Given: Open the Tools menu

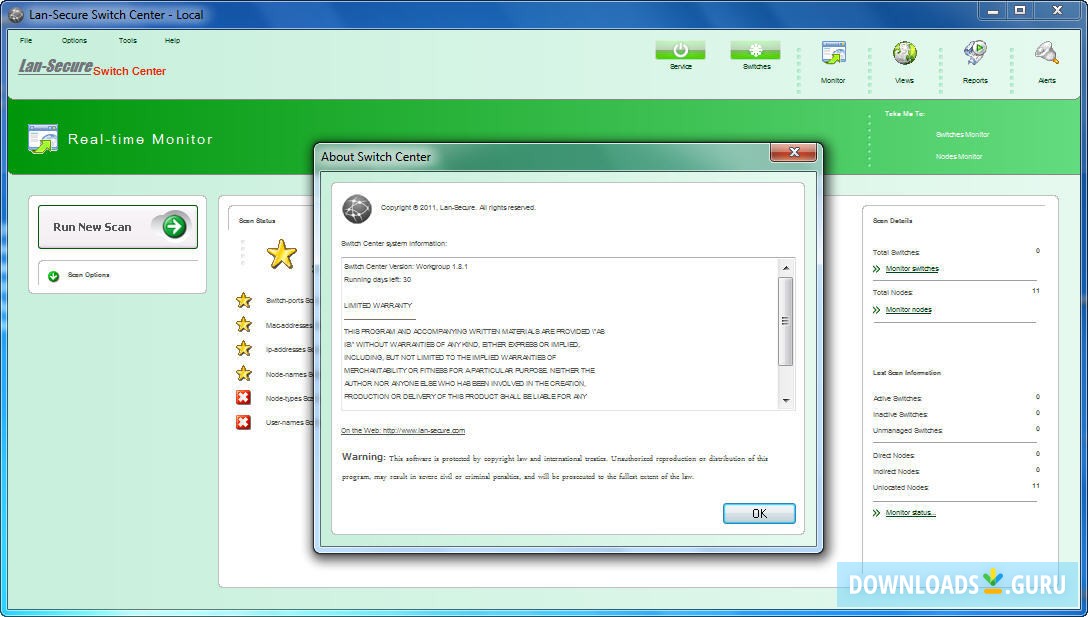Looking at the screenshot, I should click(128, 40).
